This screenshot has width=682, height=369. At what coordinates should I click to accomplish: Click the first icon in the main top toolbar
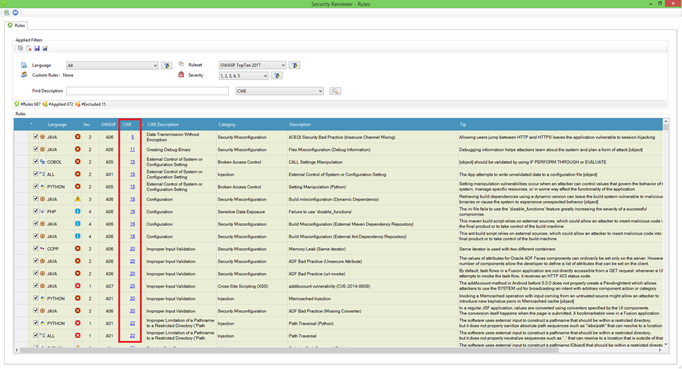click(x=7, y=13)
